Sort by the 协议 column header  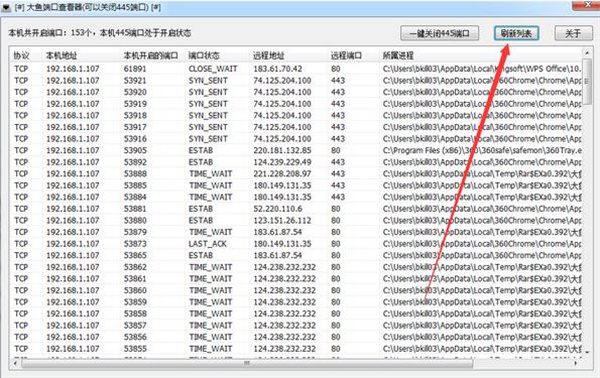[x=21, y=55]
